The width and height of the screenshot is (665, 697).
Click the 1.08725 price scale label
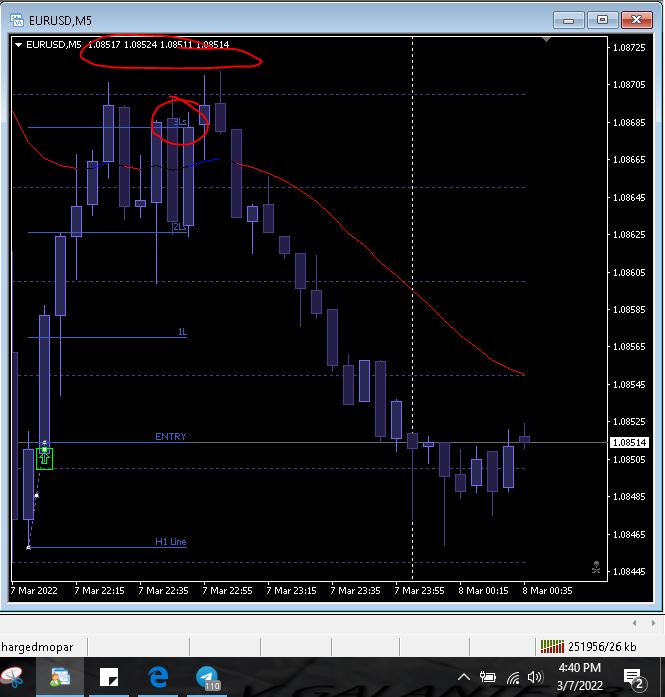(x=629, y=48)
